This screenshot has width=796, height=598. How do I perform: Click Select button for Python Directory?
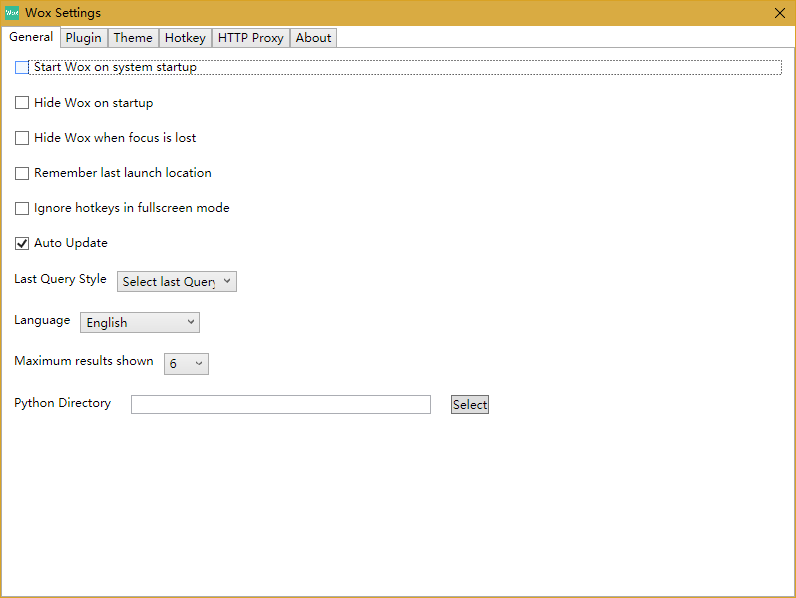point(470,405)
